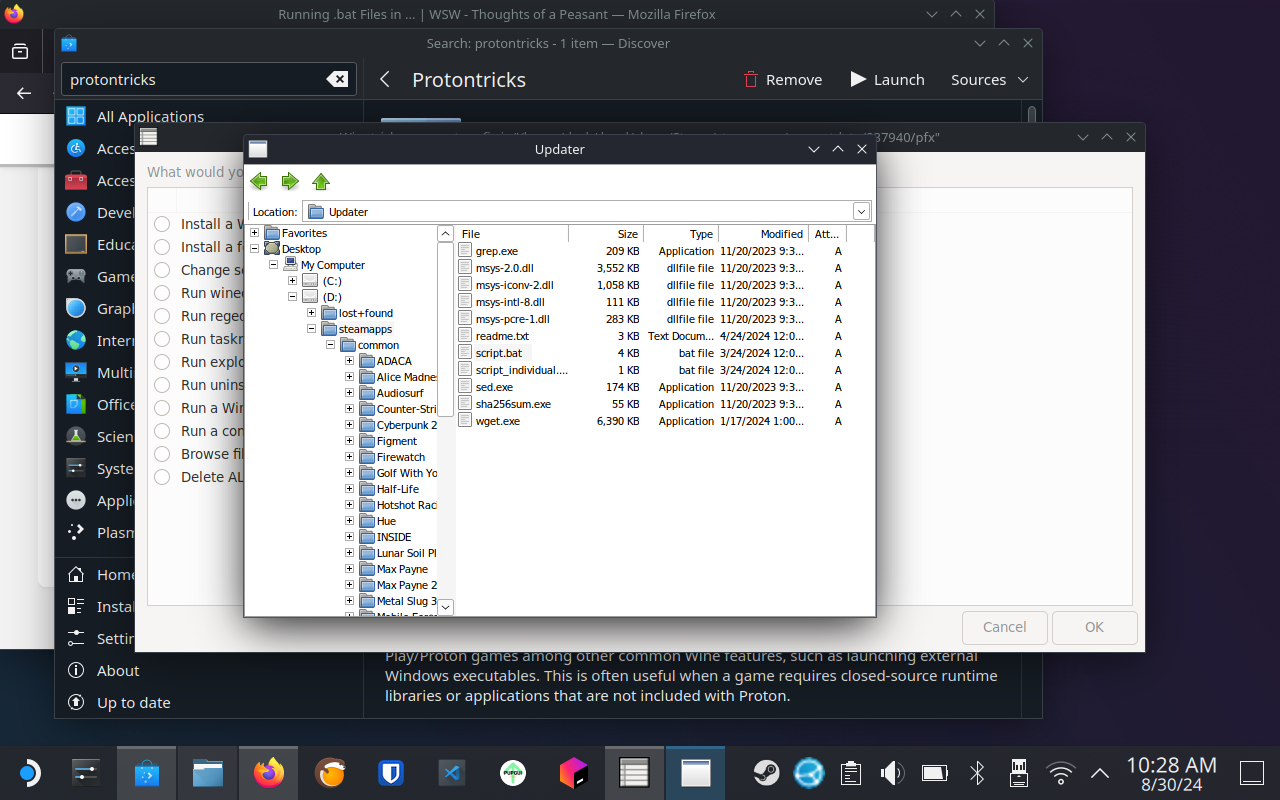
Task: Sort by the Size column header
Action: point(606,234)
